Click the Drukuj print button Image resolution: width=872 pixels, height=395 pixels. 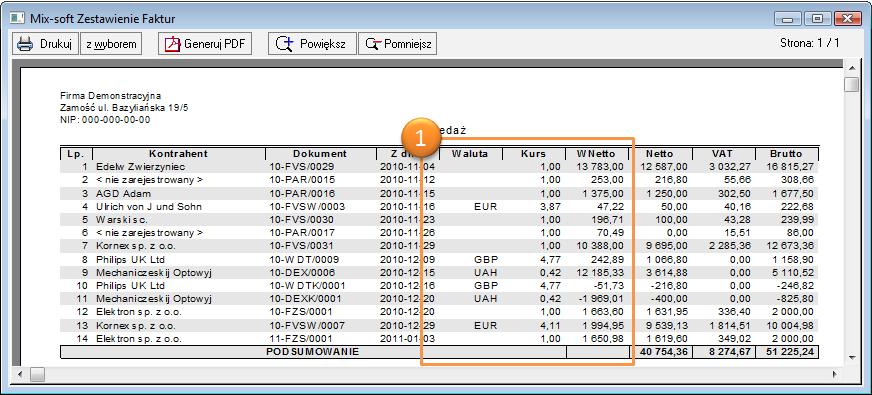click(x=45, y=44)
